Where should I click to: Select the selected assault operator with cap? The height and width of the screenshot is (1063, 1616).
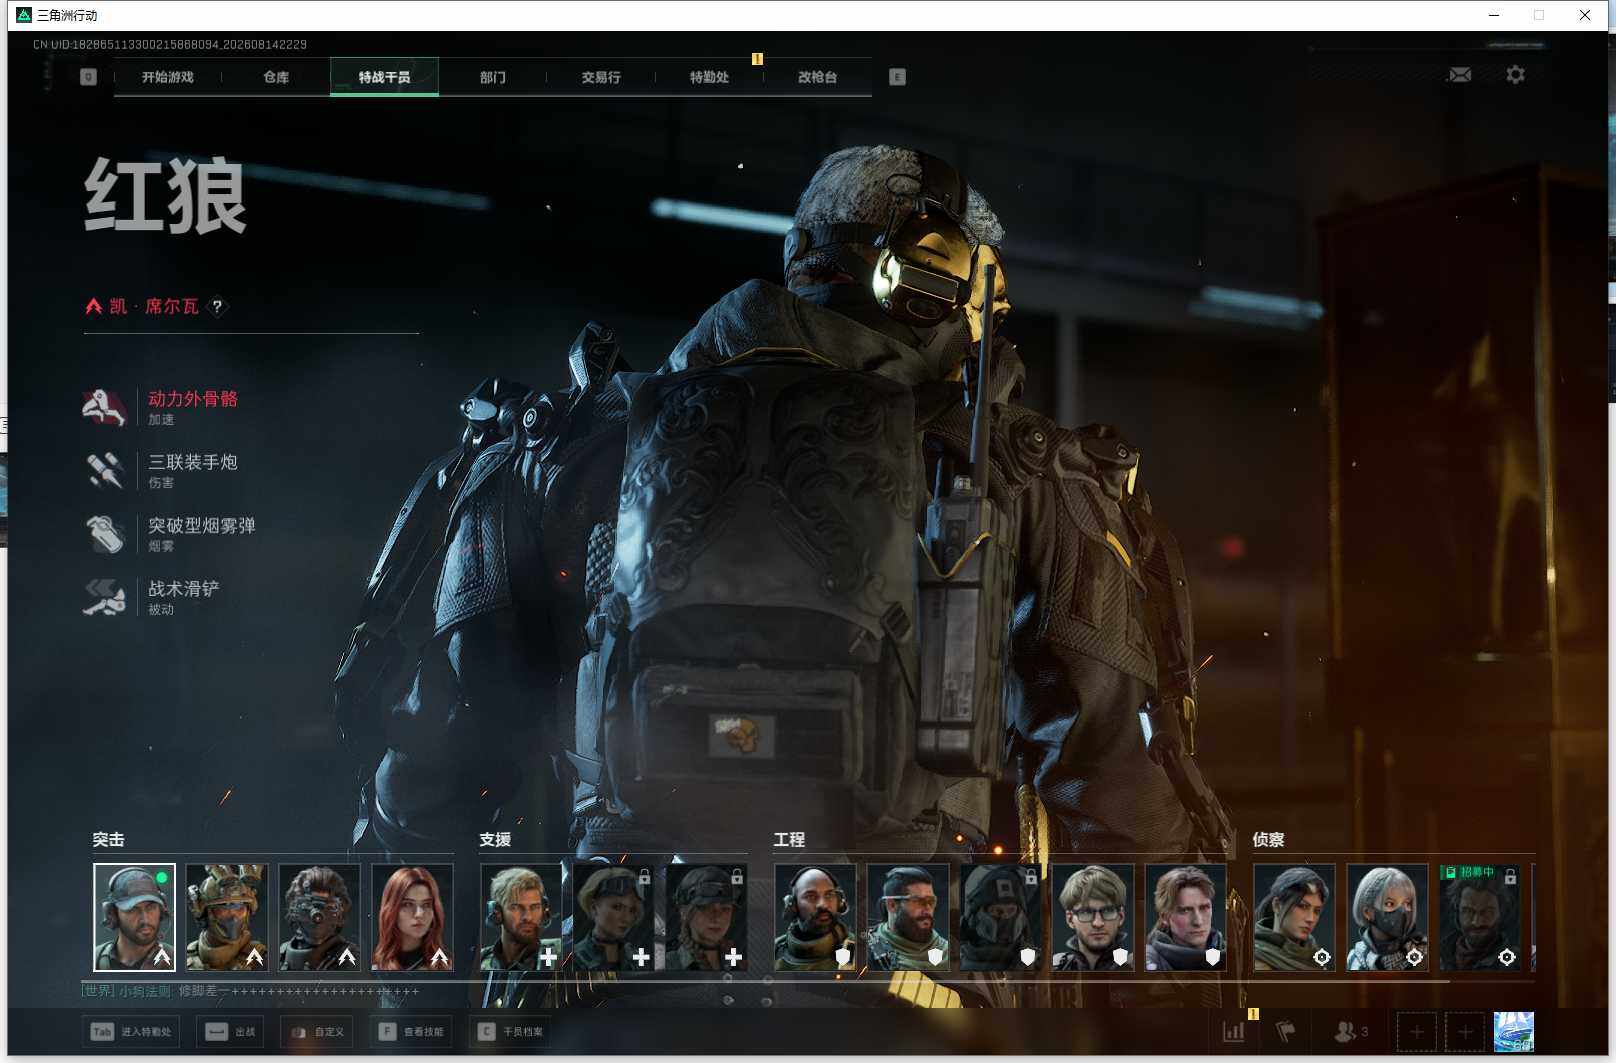(134, 917)
